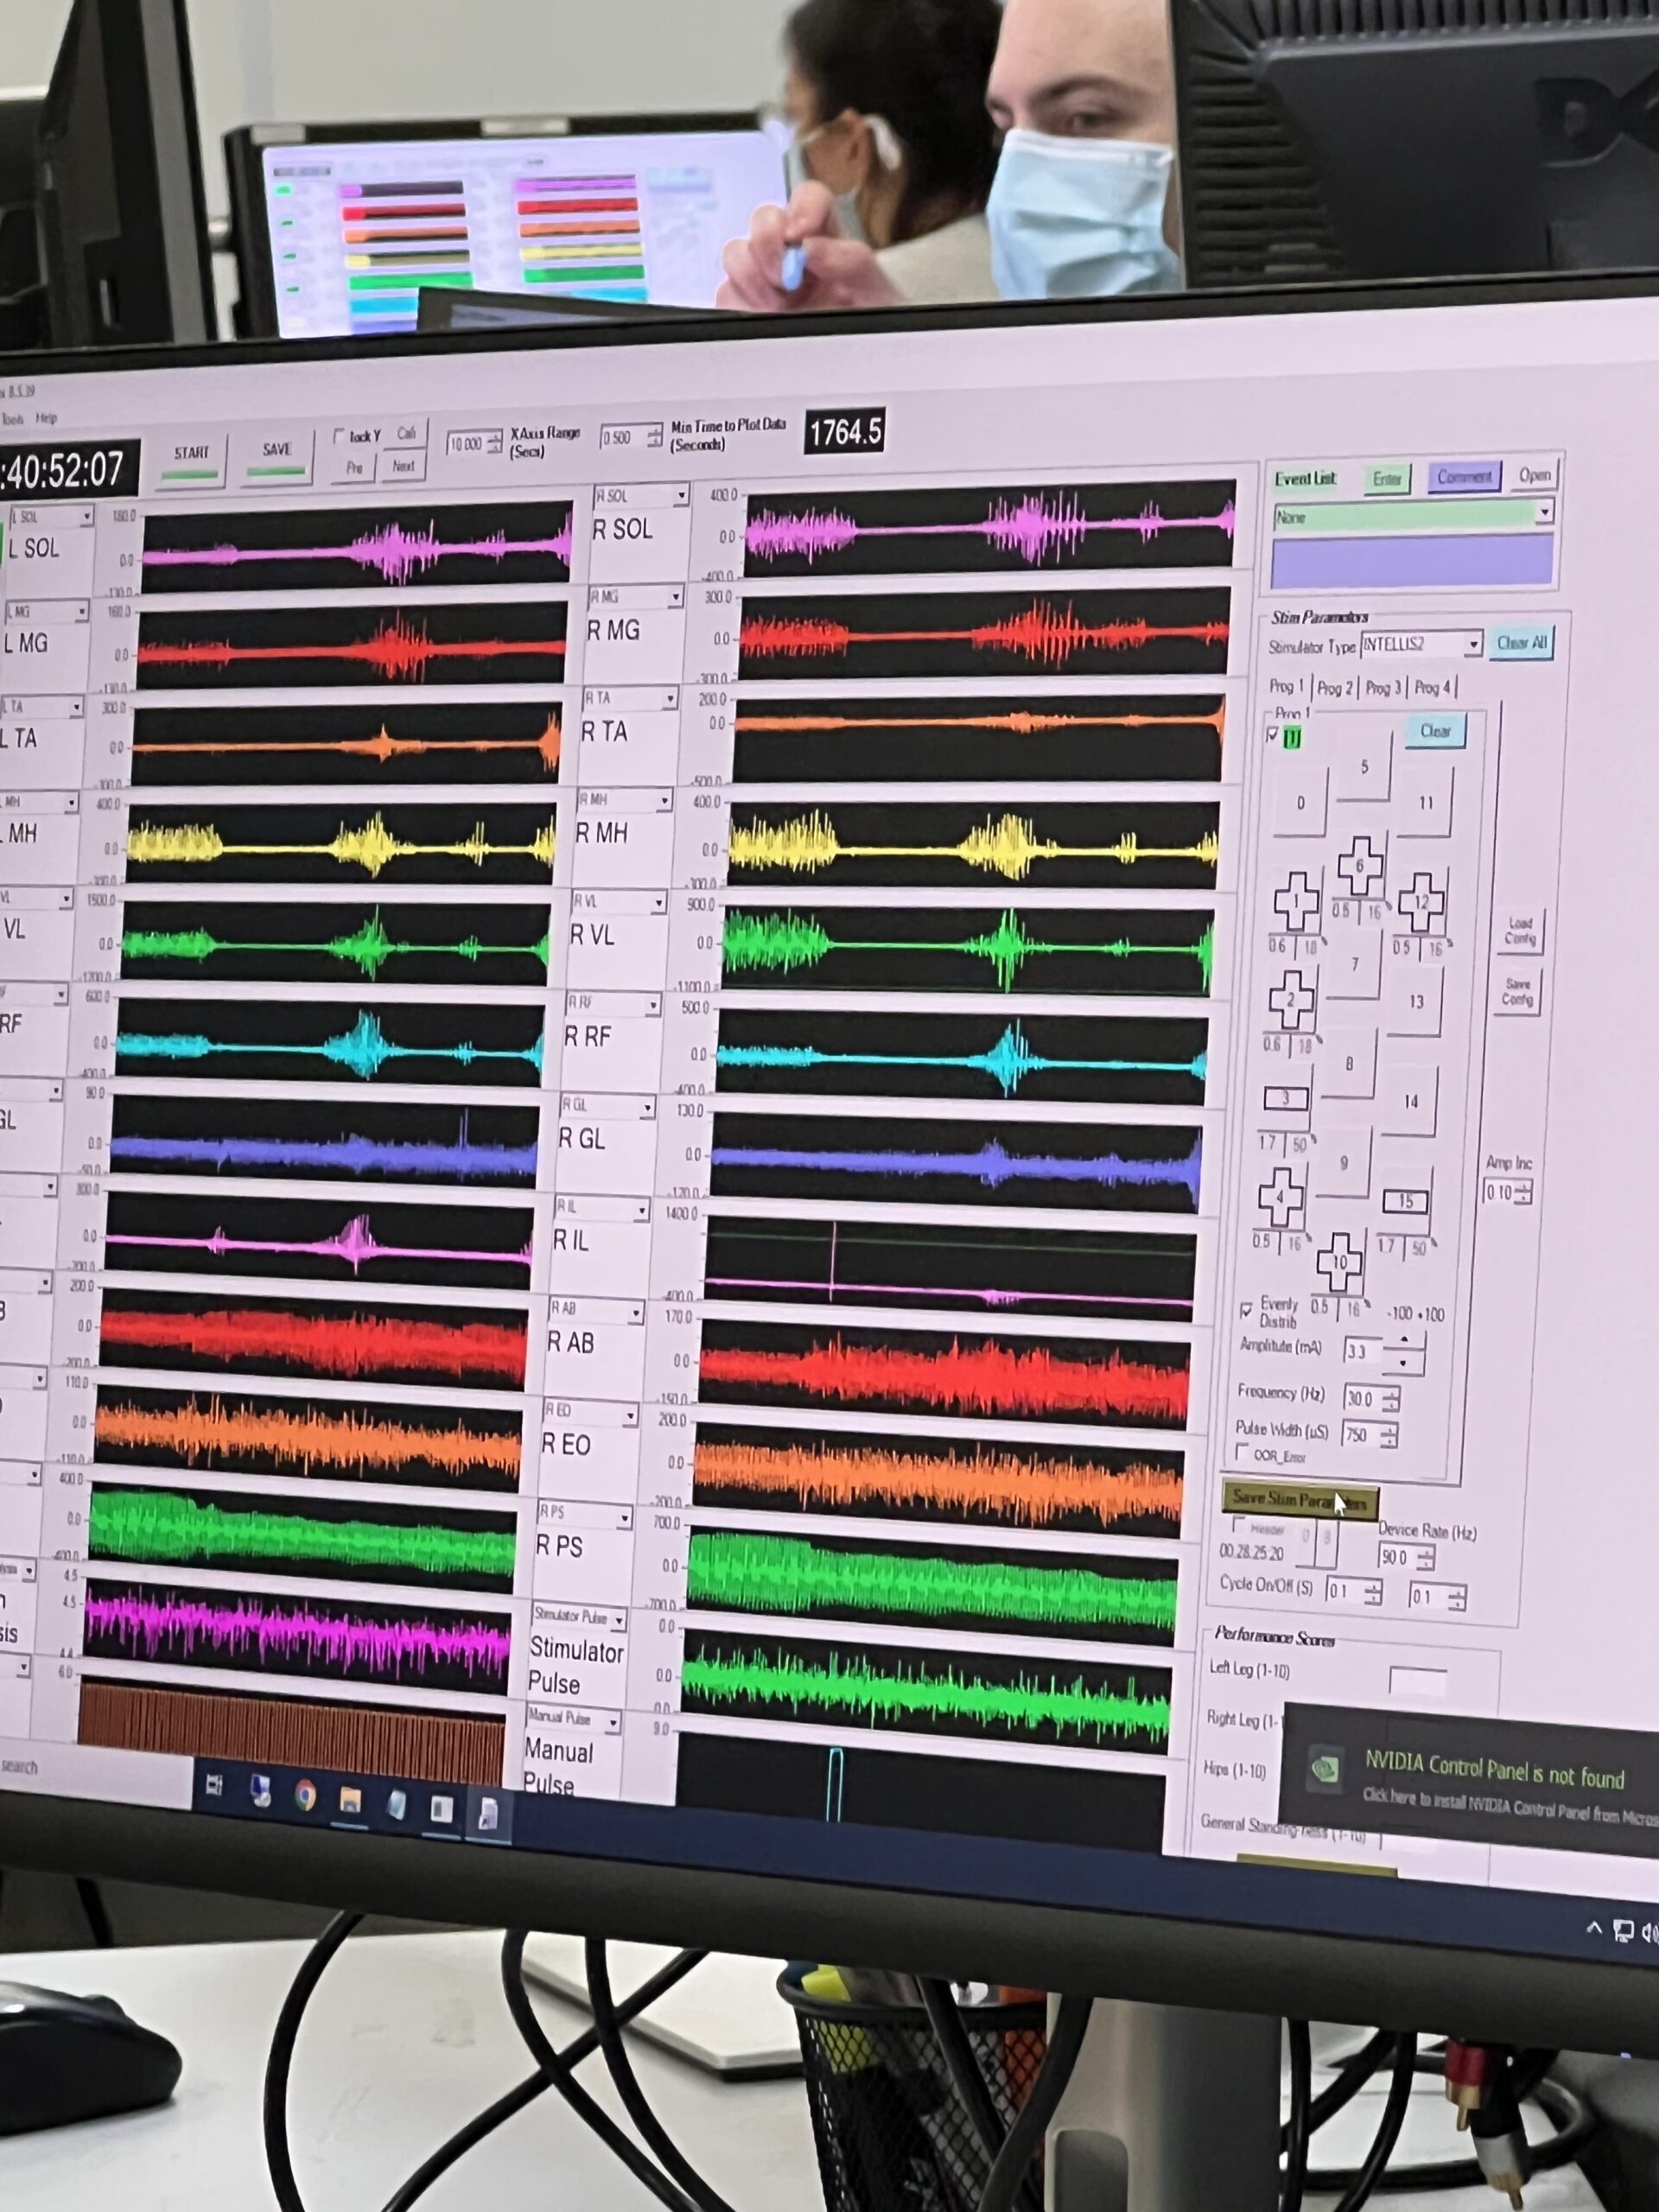Click the Save Config button
The height and width of the screenshot is (2212, 1659).
click(1516, 993)
